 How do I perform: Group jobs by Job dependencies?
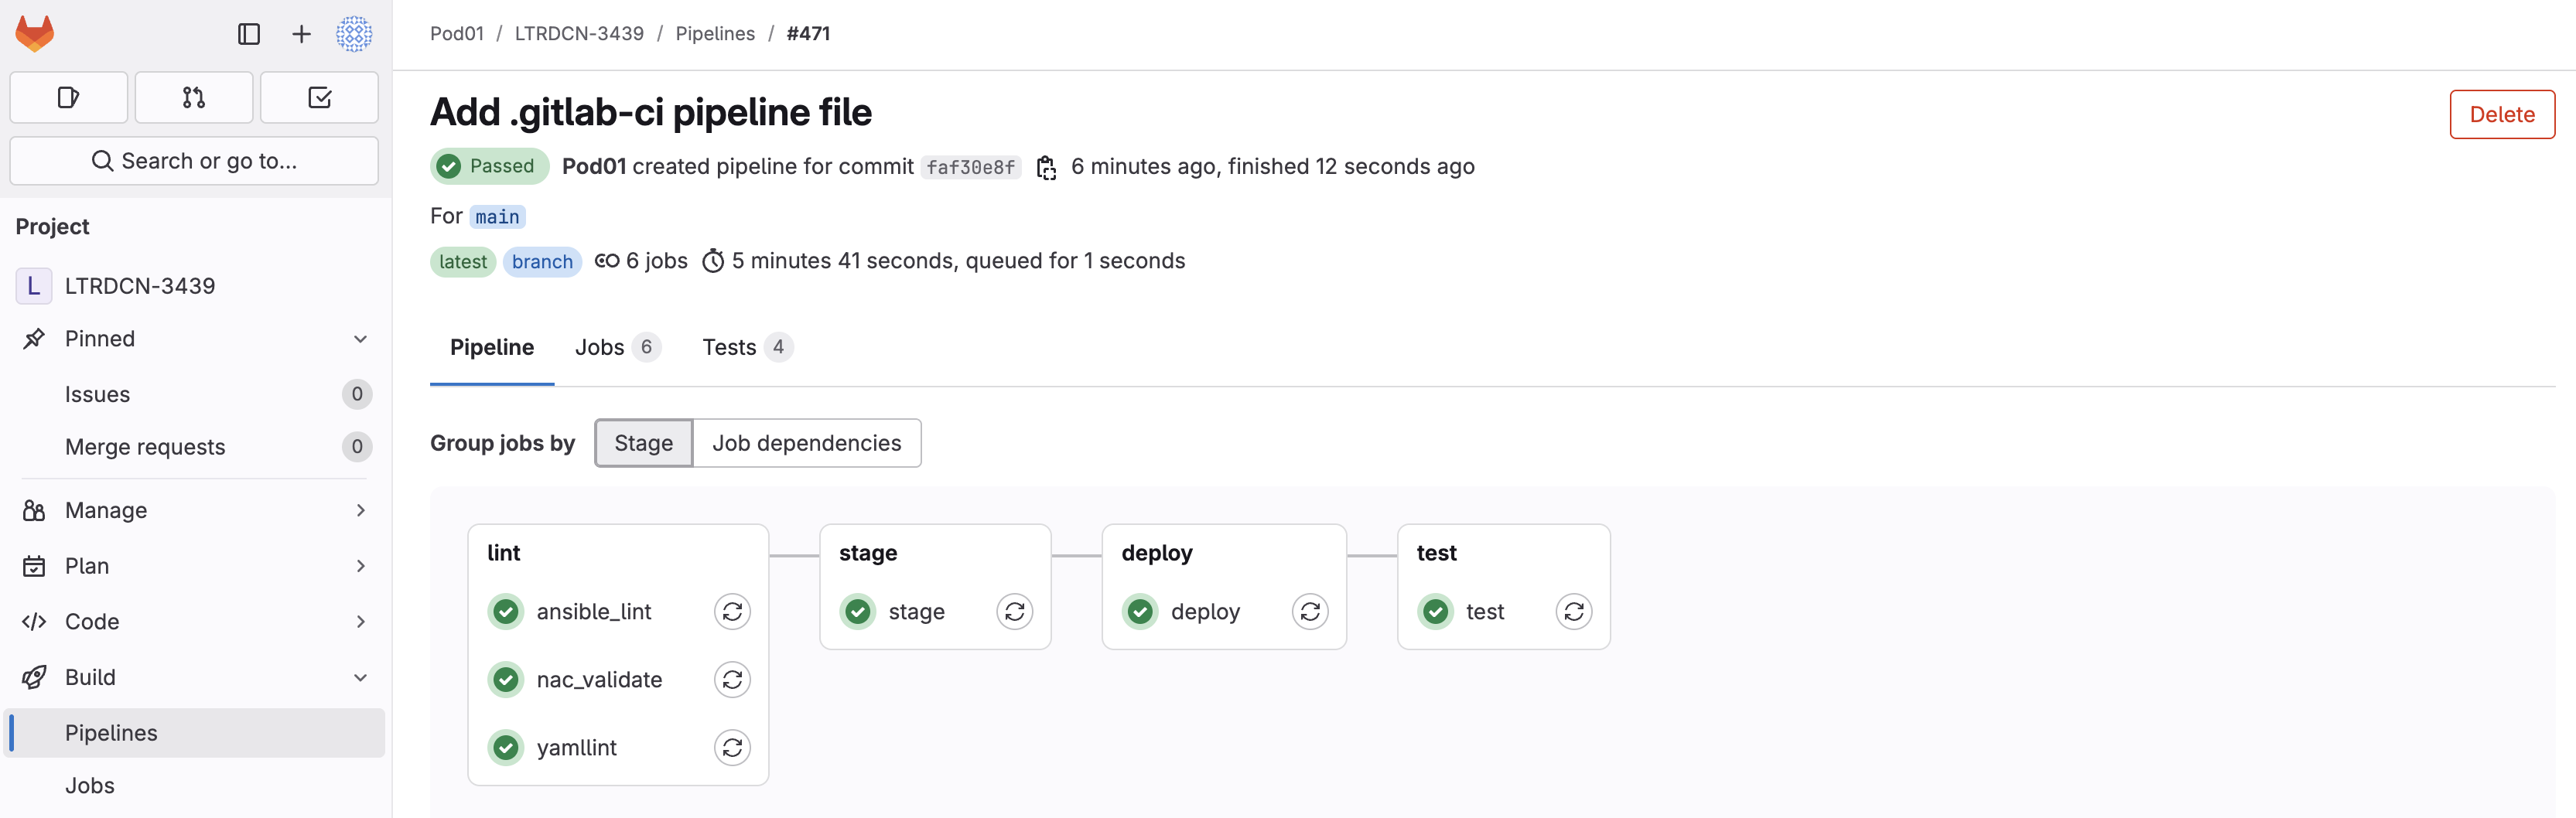(806, 443)
